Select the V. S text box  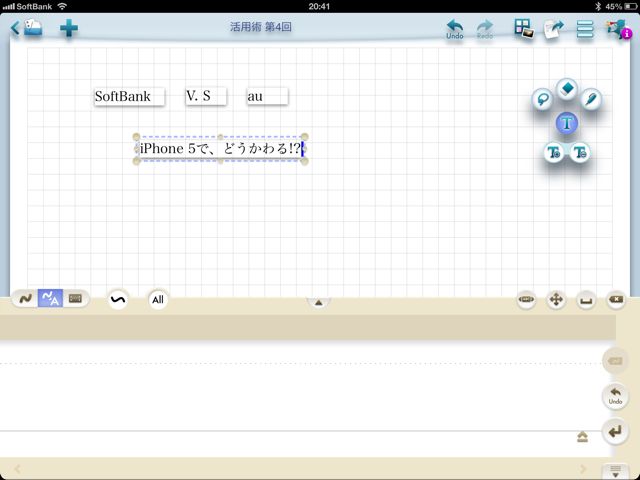click(x=206, y=96)
